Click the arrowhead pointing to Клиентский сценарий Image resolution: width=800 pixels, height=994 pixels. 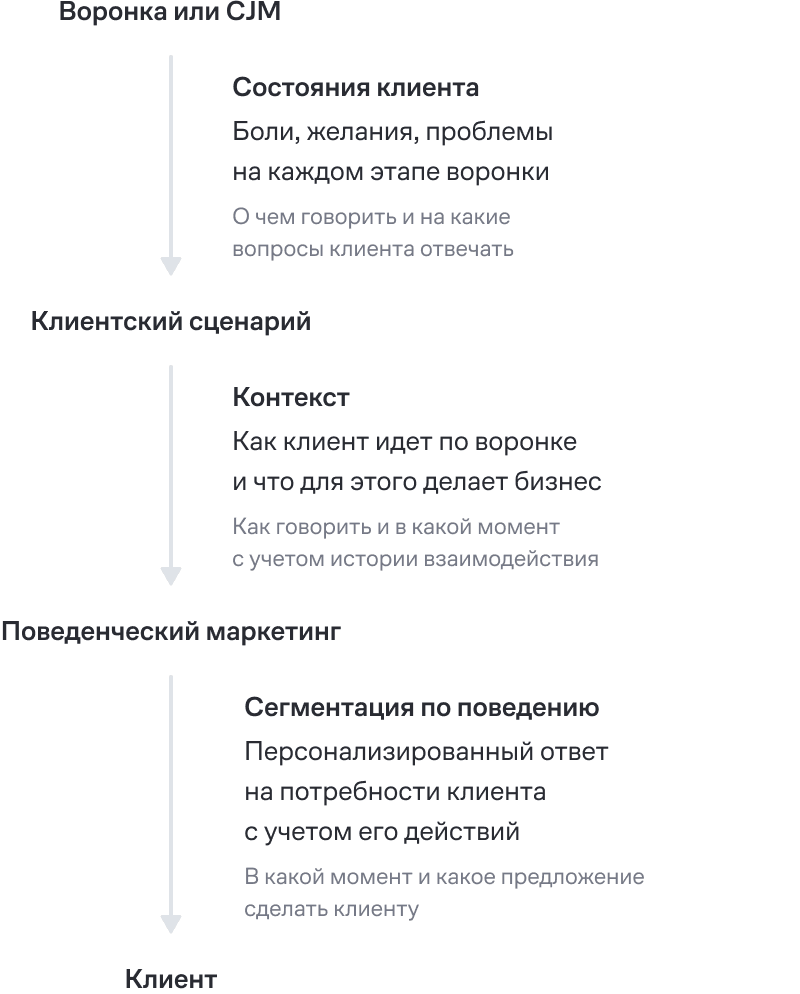click(171, 266)
